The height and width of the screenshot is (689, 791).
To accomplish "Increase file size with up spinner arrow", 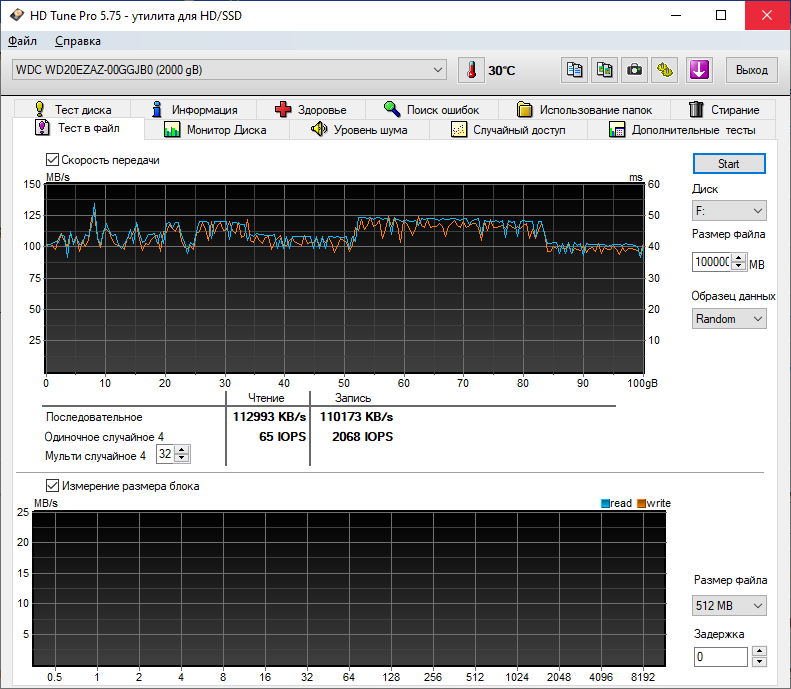I will 739,258.
